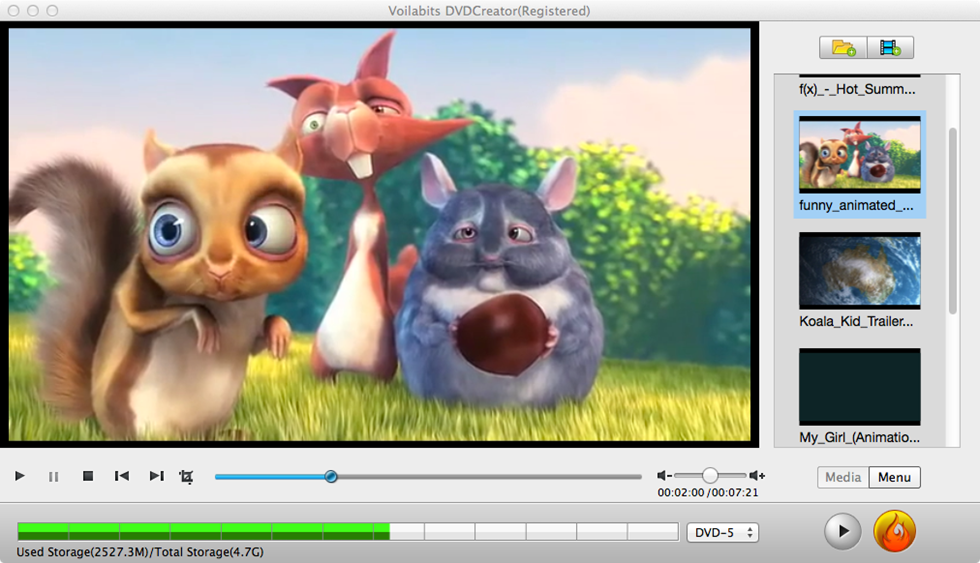Click the video preview frame
980x563 pixels.
pos(379,234)
